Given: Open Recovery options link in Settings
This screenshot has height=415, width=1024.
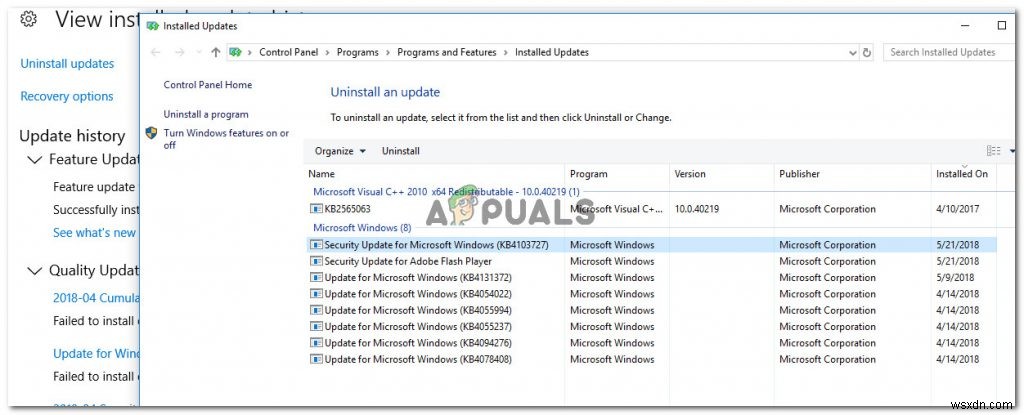Looking at the screenshot, I should click(67, 96).
